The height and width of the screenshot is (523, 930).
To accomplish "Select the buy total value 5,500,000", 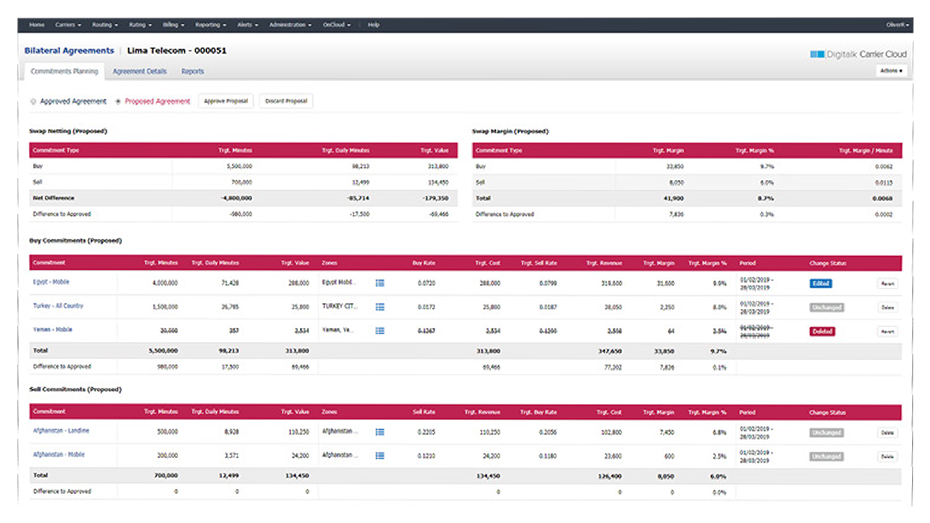I will tap(163, 351).
